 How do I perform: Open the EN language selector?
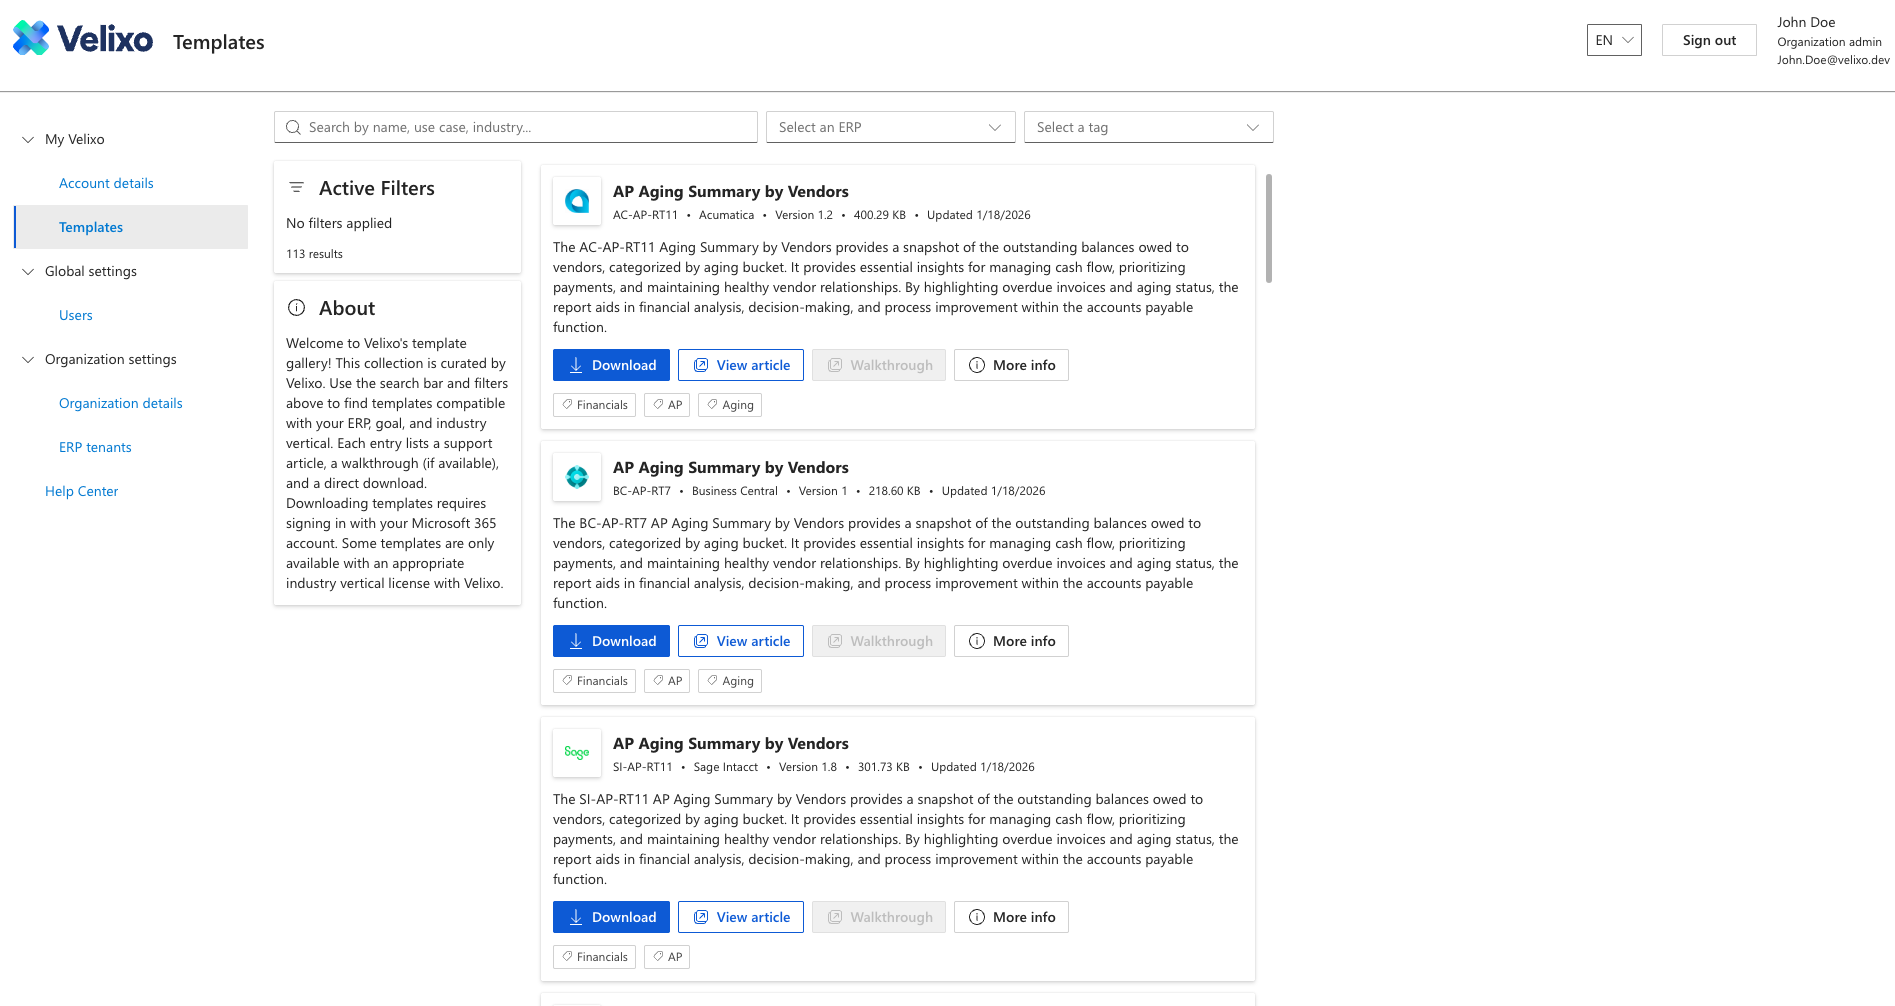click(1613, 40)
